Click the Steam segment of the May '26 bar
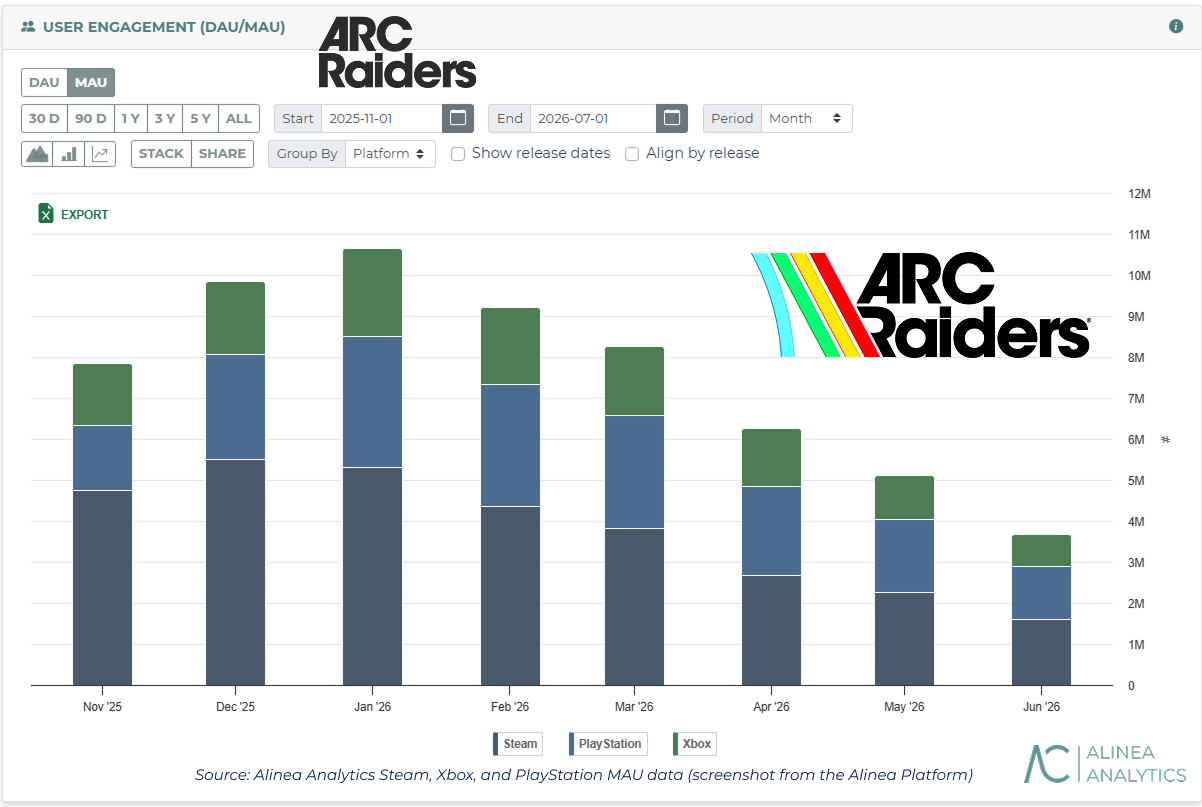This screenshot has height=807, width=1202. (x=904, y=639)
